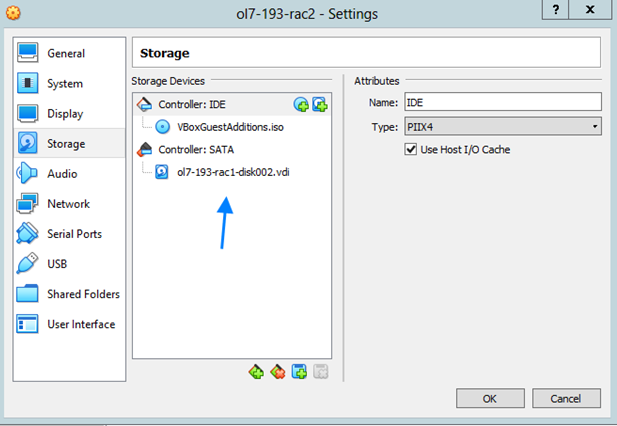The width and height of the screenshot is (617, 426).
Task: Click the System chip icon
Action: (28, 83)
